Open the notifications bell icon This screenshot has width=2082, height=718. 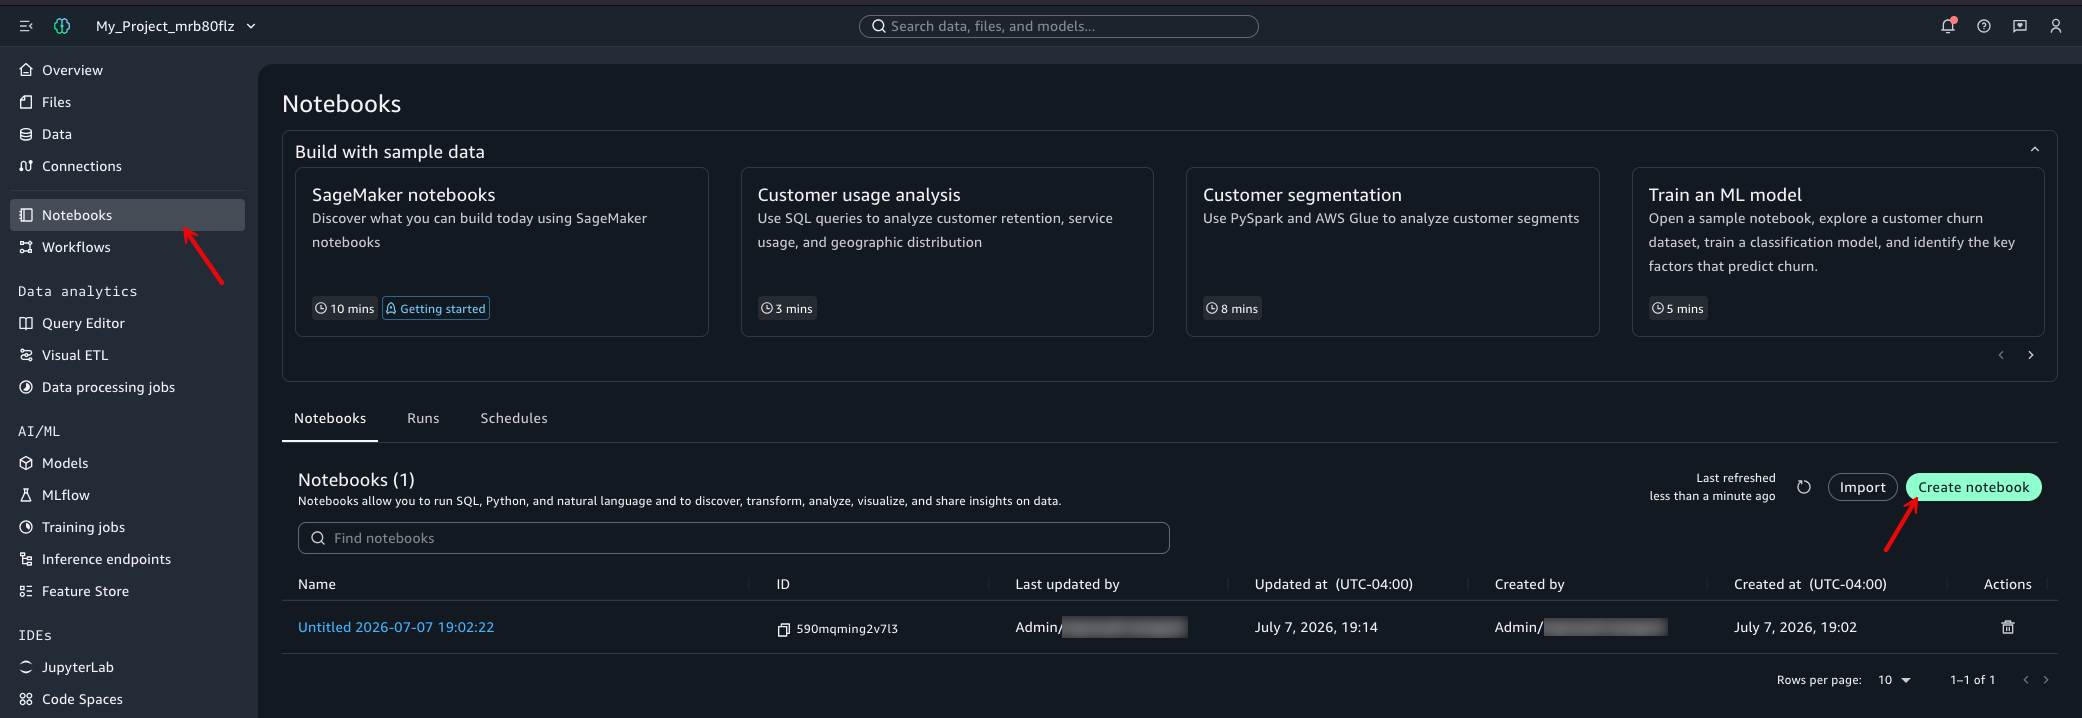coord(1948,26)
